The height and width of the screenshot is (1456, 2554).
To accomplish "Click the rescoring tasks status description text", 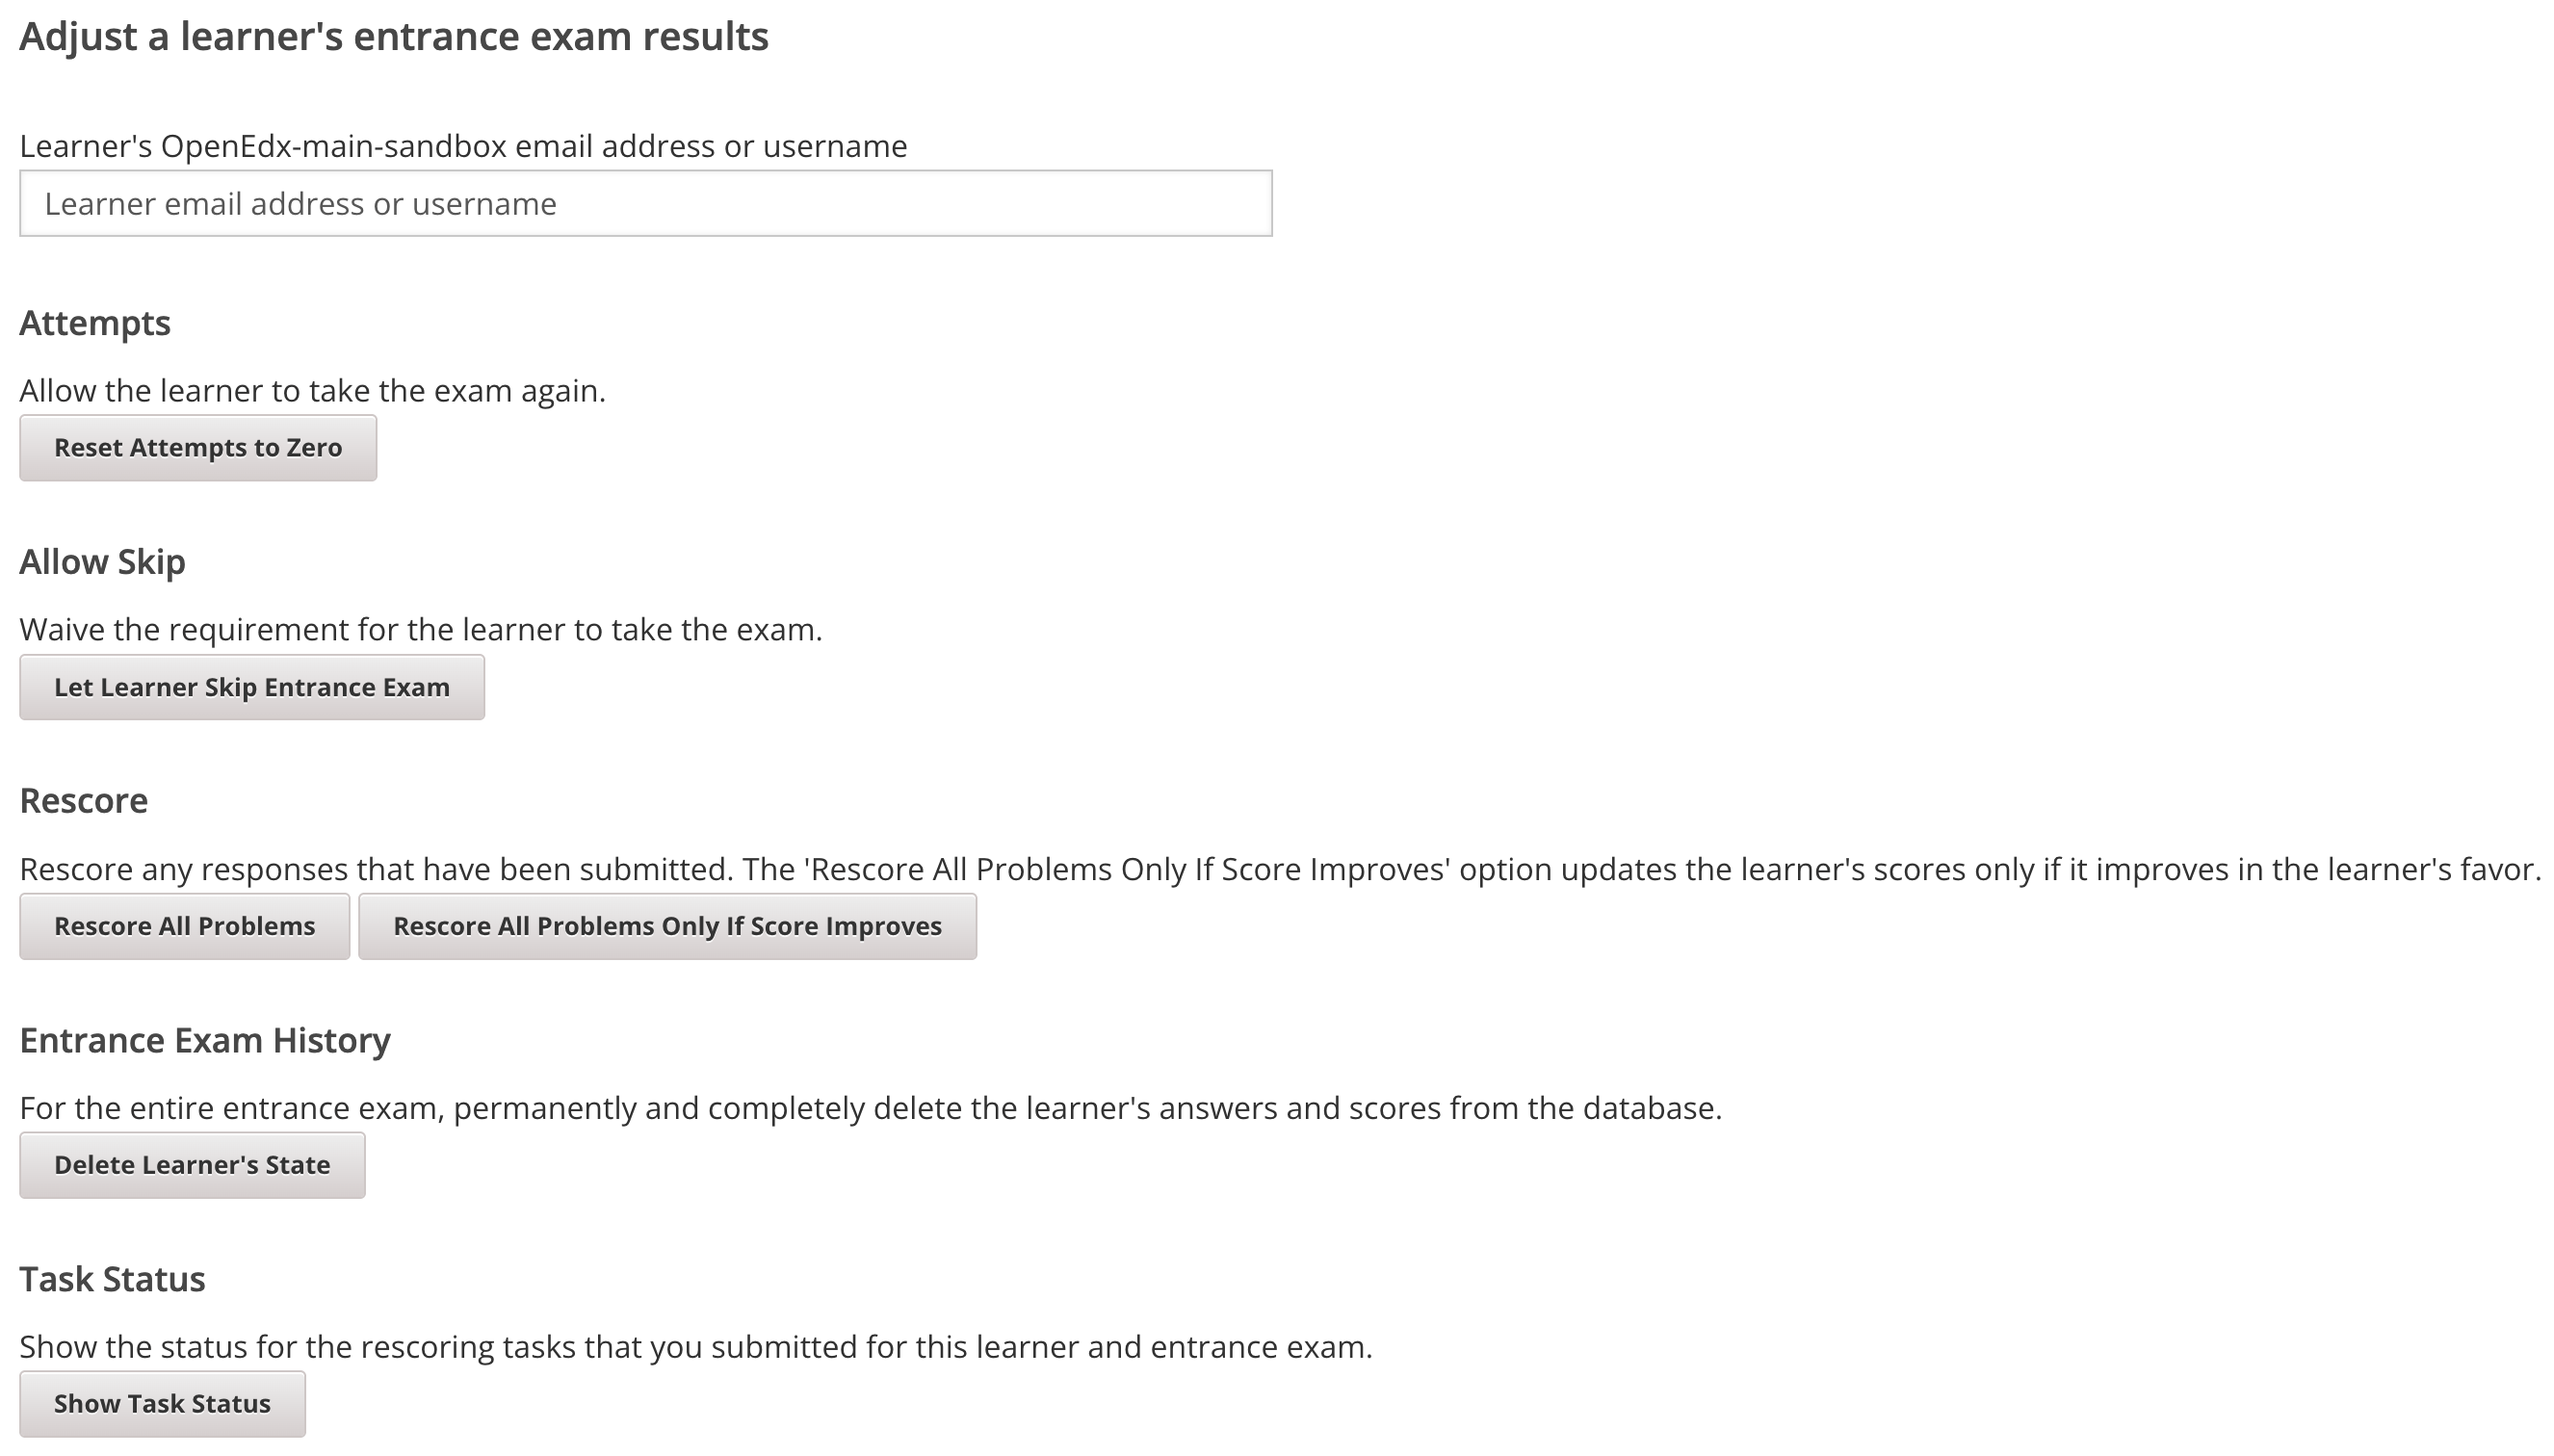I will 697,1345.
